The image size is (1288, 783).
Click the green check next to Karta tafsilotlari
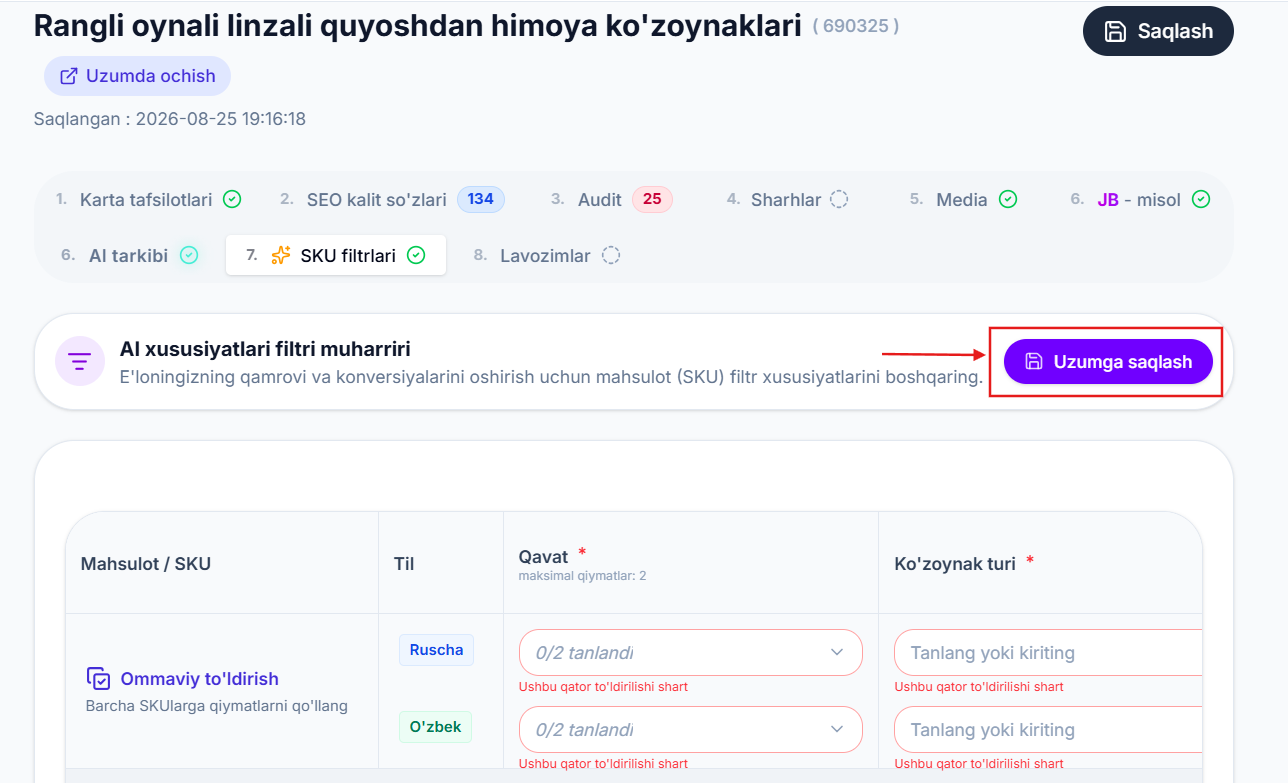pos(232,199)
